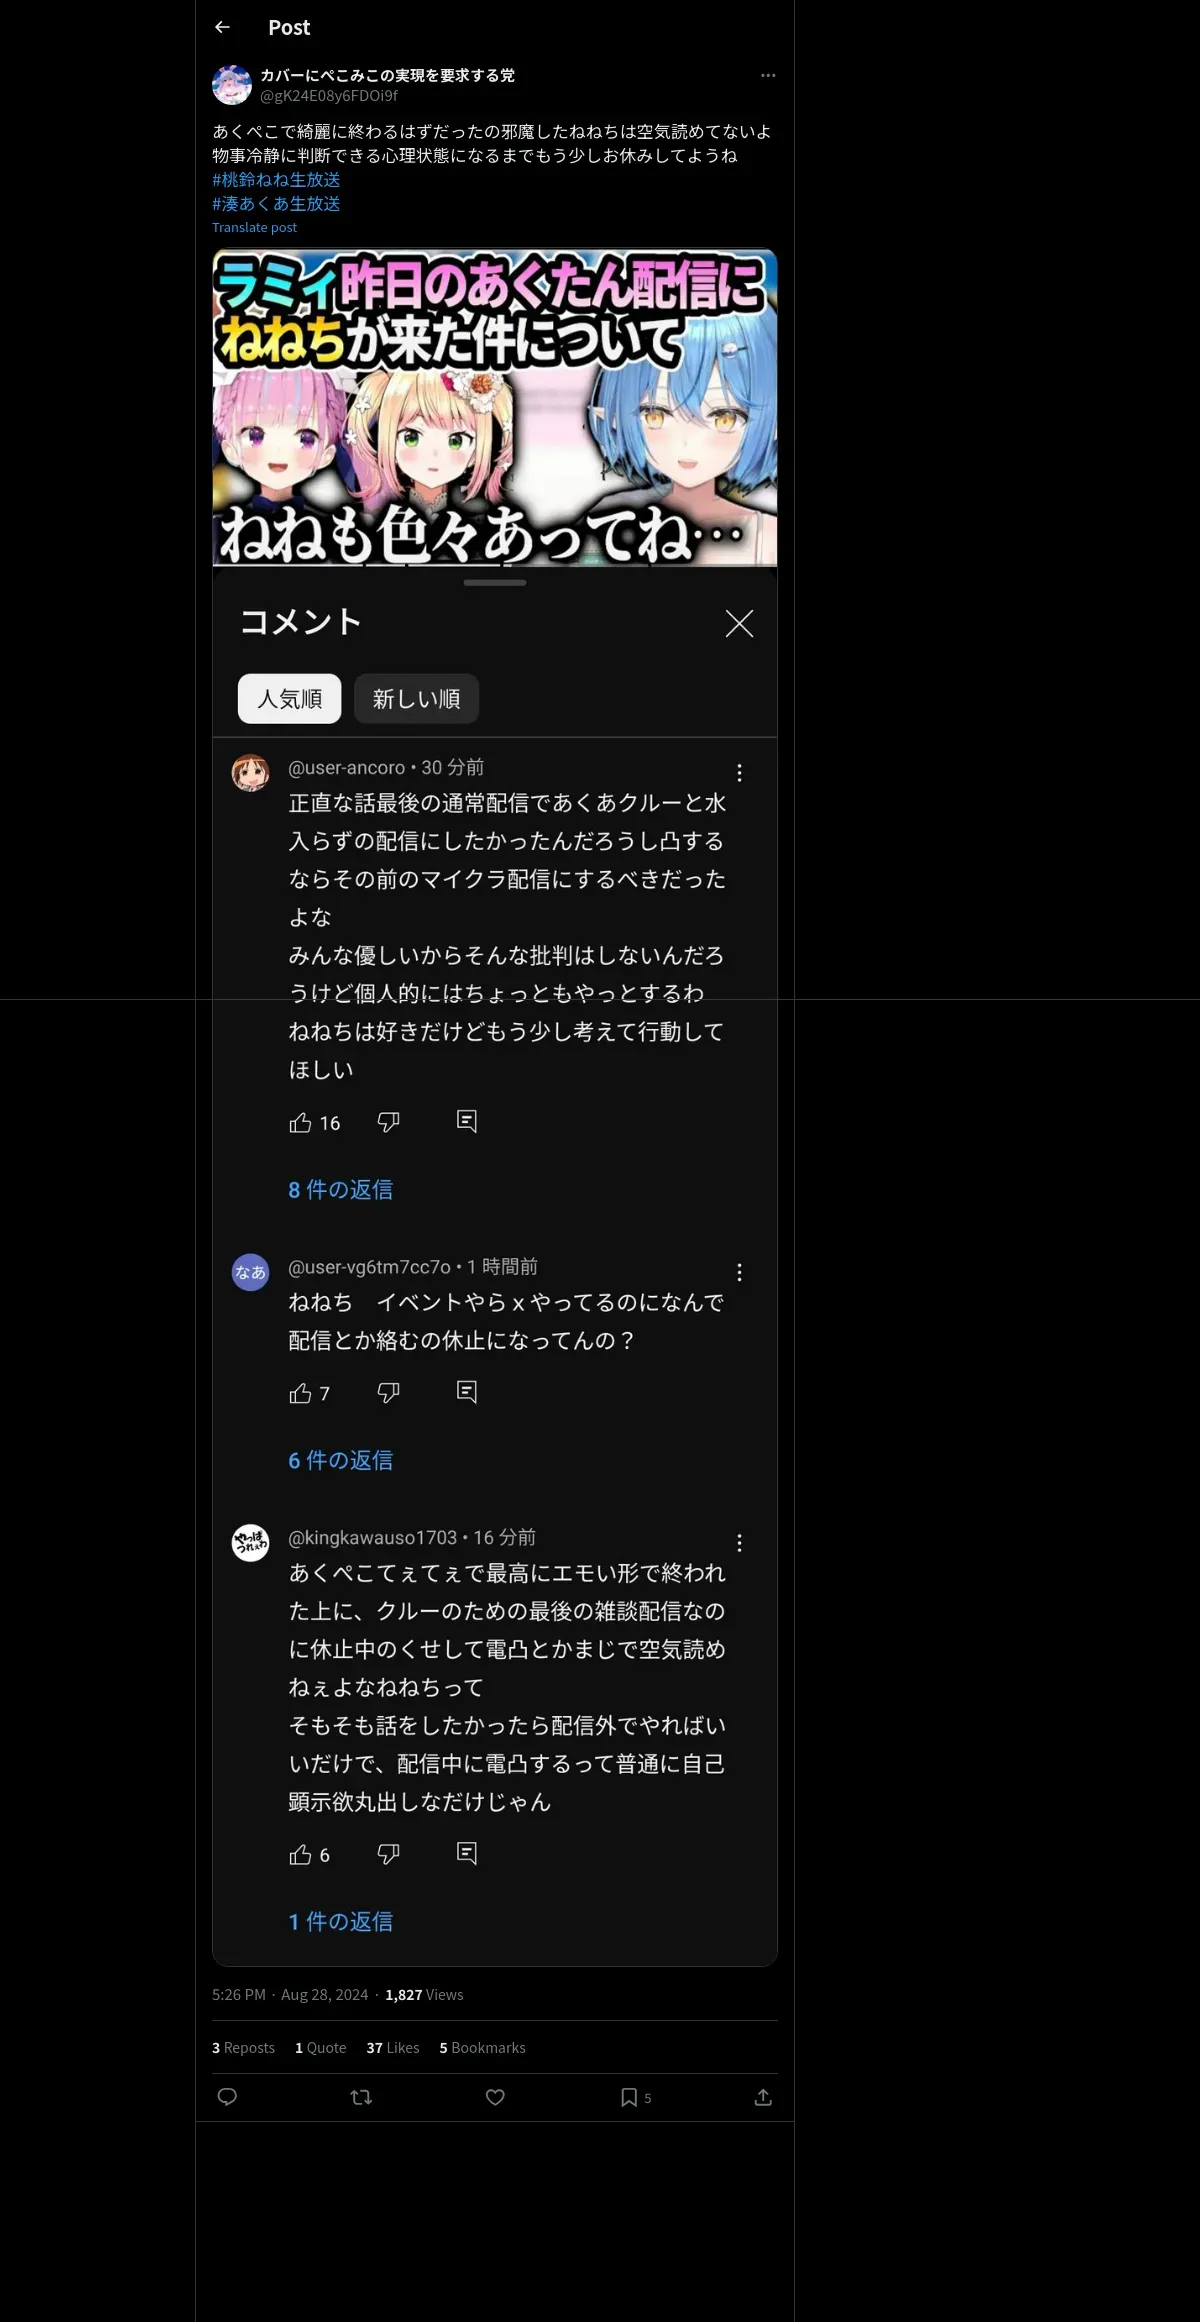Bookmark the post with the bookmark icon
1200x2322 pixels.
coord(629,2097)
